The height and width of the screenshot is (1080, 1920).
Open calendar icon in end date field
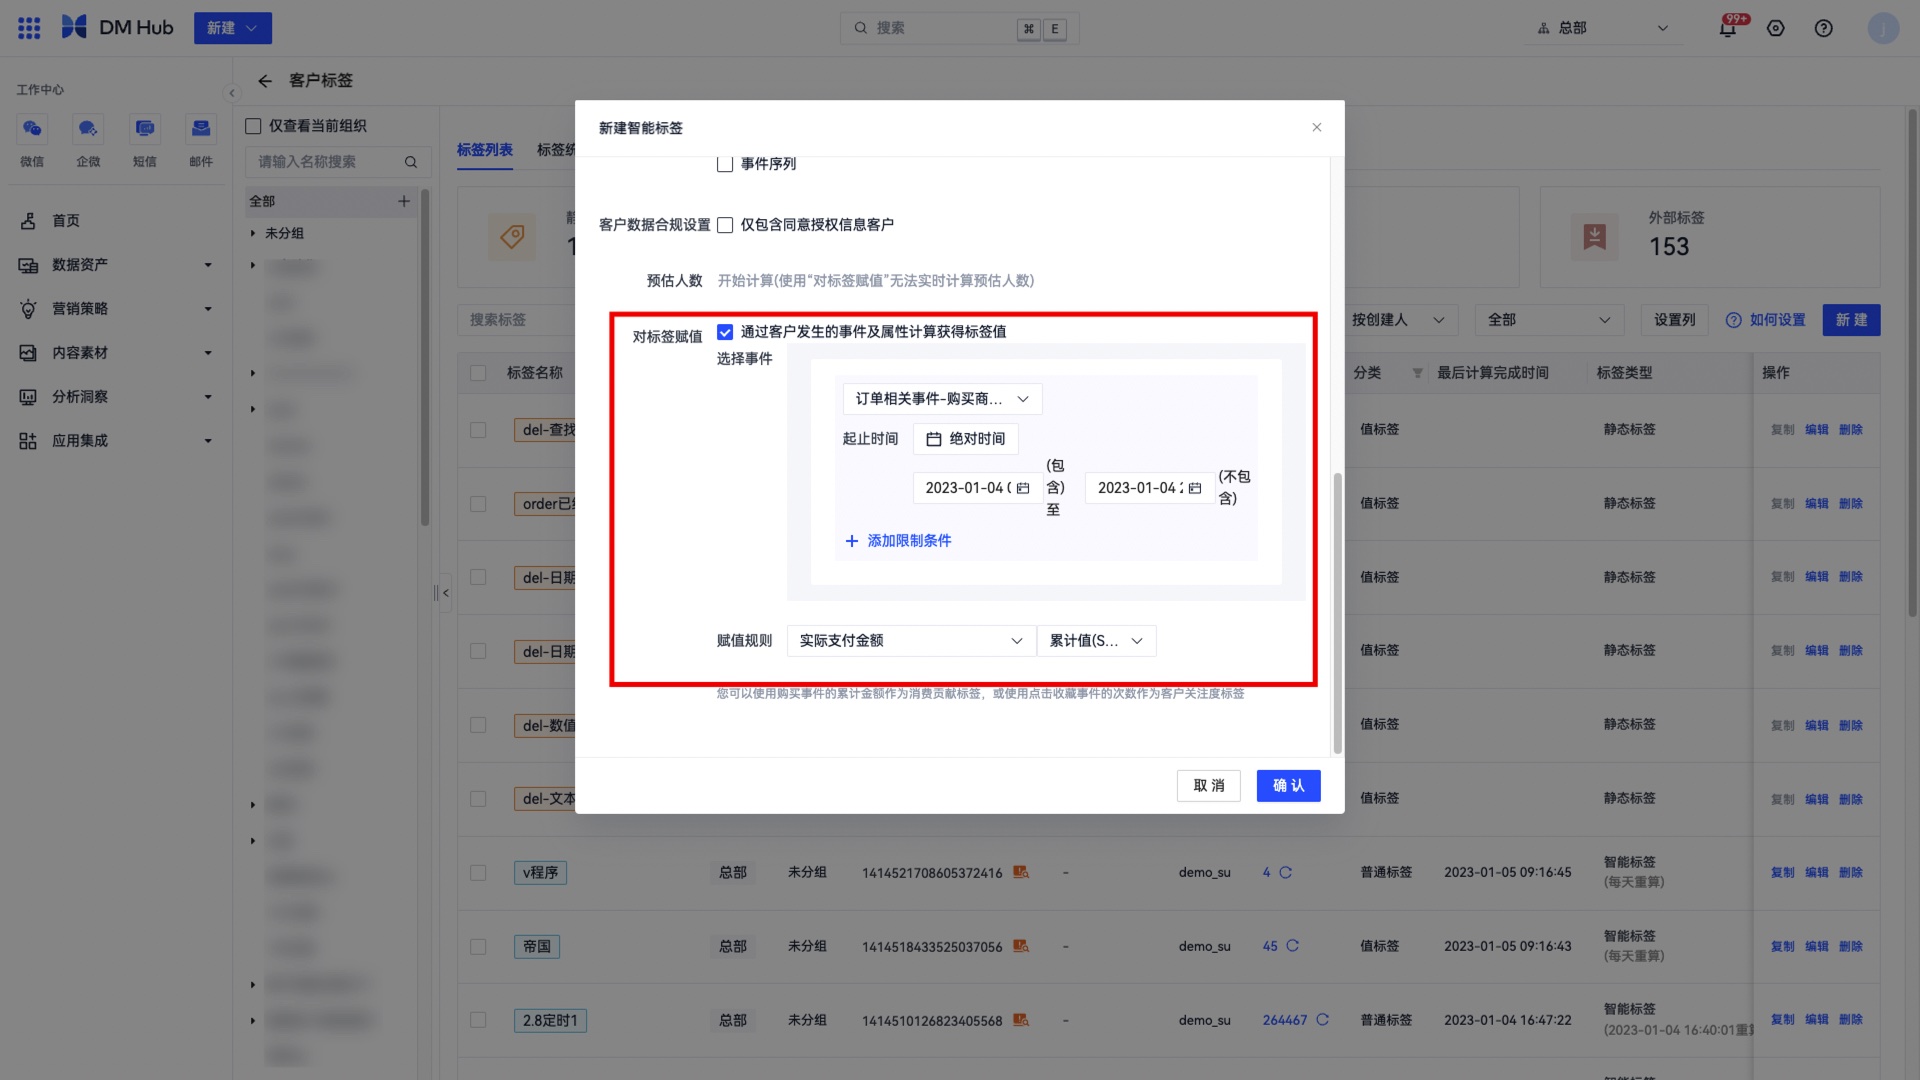point(1195,488)
